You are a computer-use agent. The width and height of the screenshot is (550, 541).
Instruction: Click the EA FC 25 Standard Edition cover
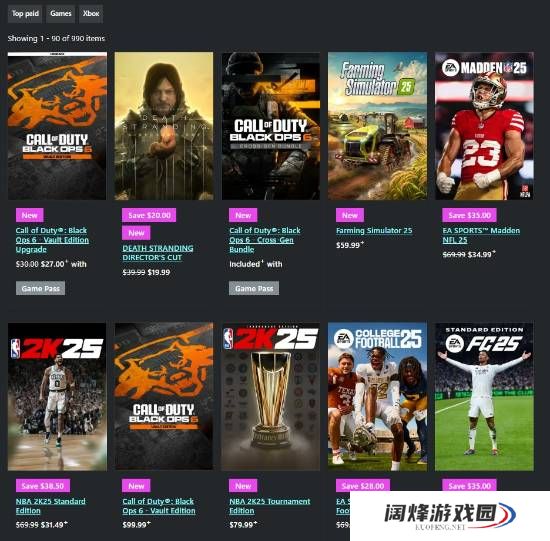click(484, 396)
